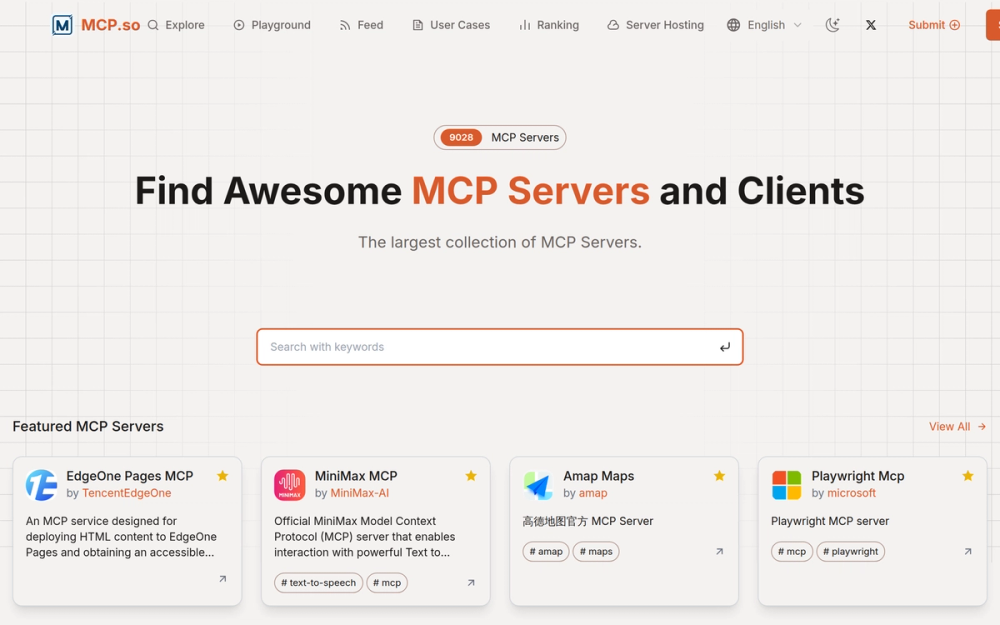This screenshot has height=625, width=1000.
Task: Click the MCP.so logo icon
Action: click(62, 25)
